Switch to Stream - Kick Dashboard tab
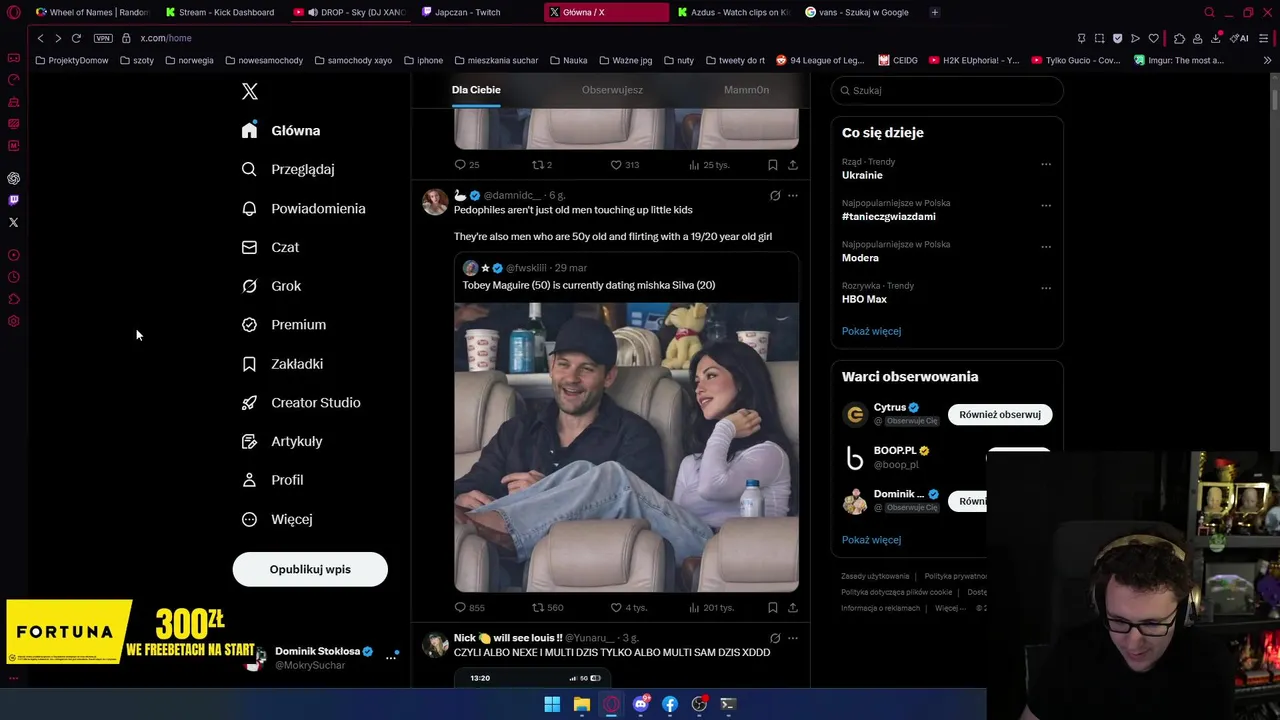 pyautogui.click(x=219, y=12)
